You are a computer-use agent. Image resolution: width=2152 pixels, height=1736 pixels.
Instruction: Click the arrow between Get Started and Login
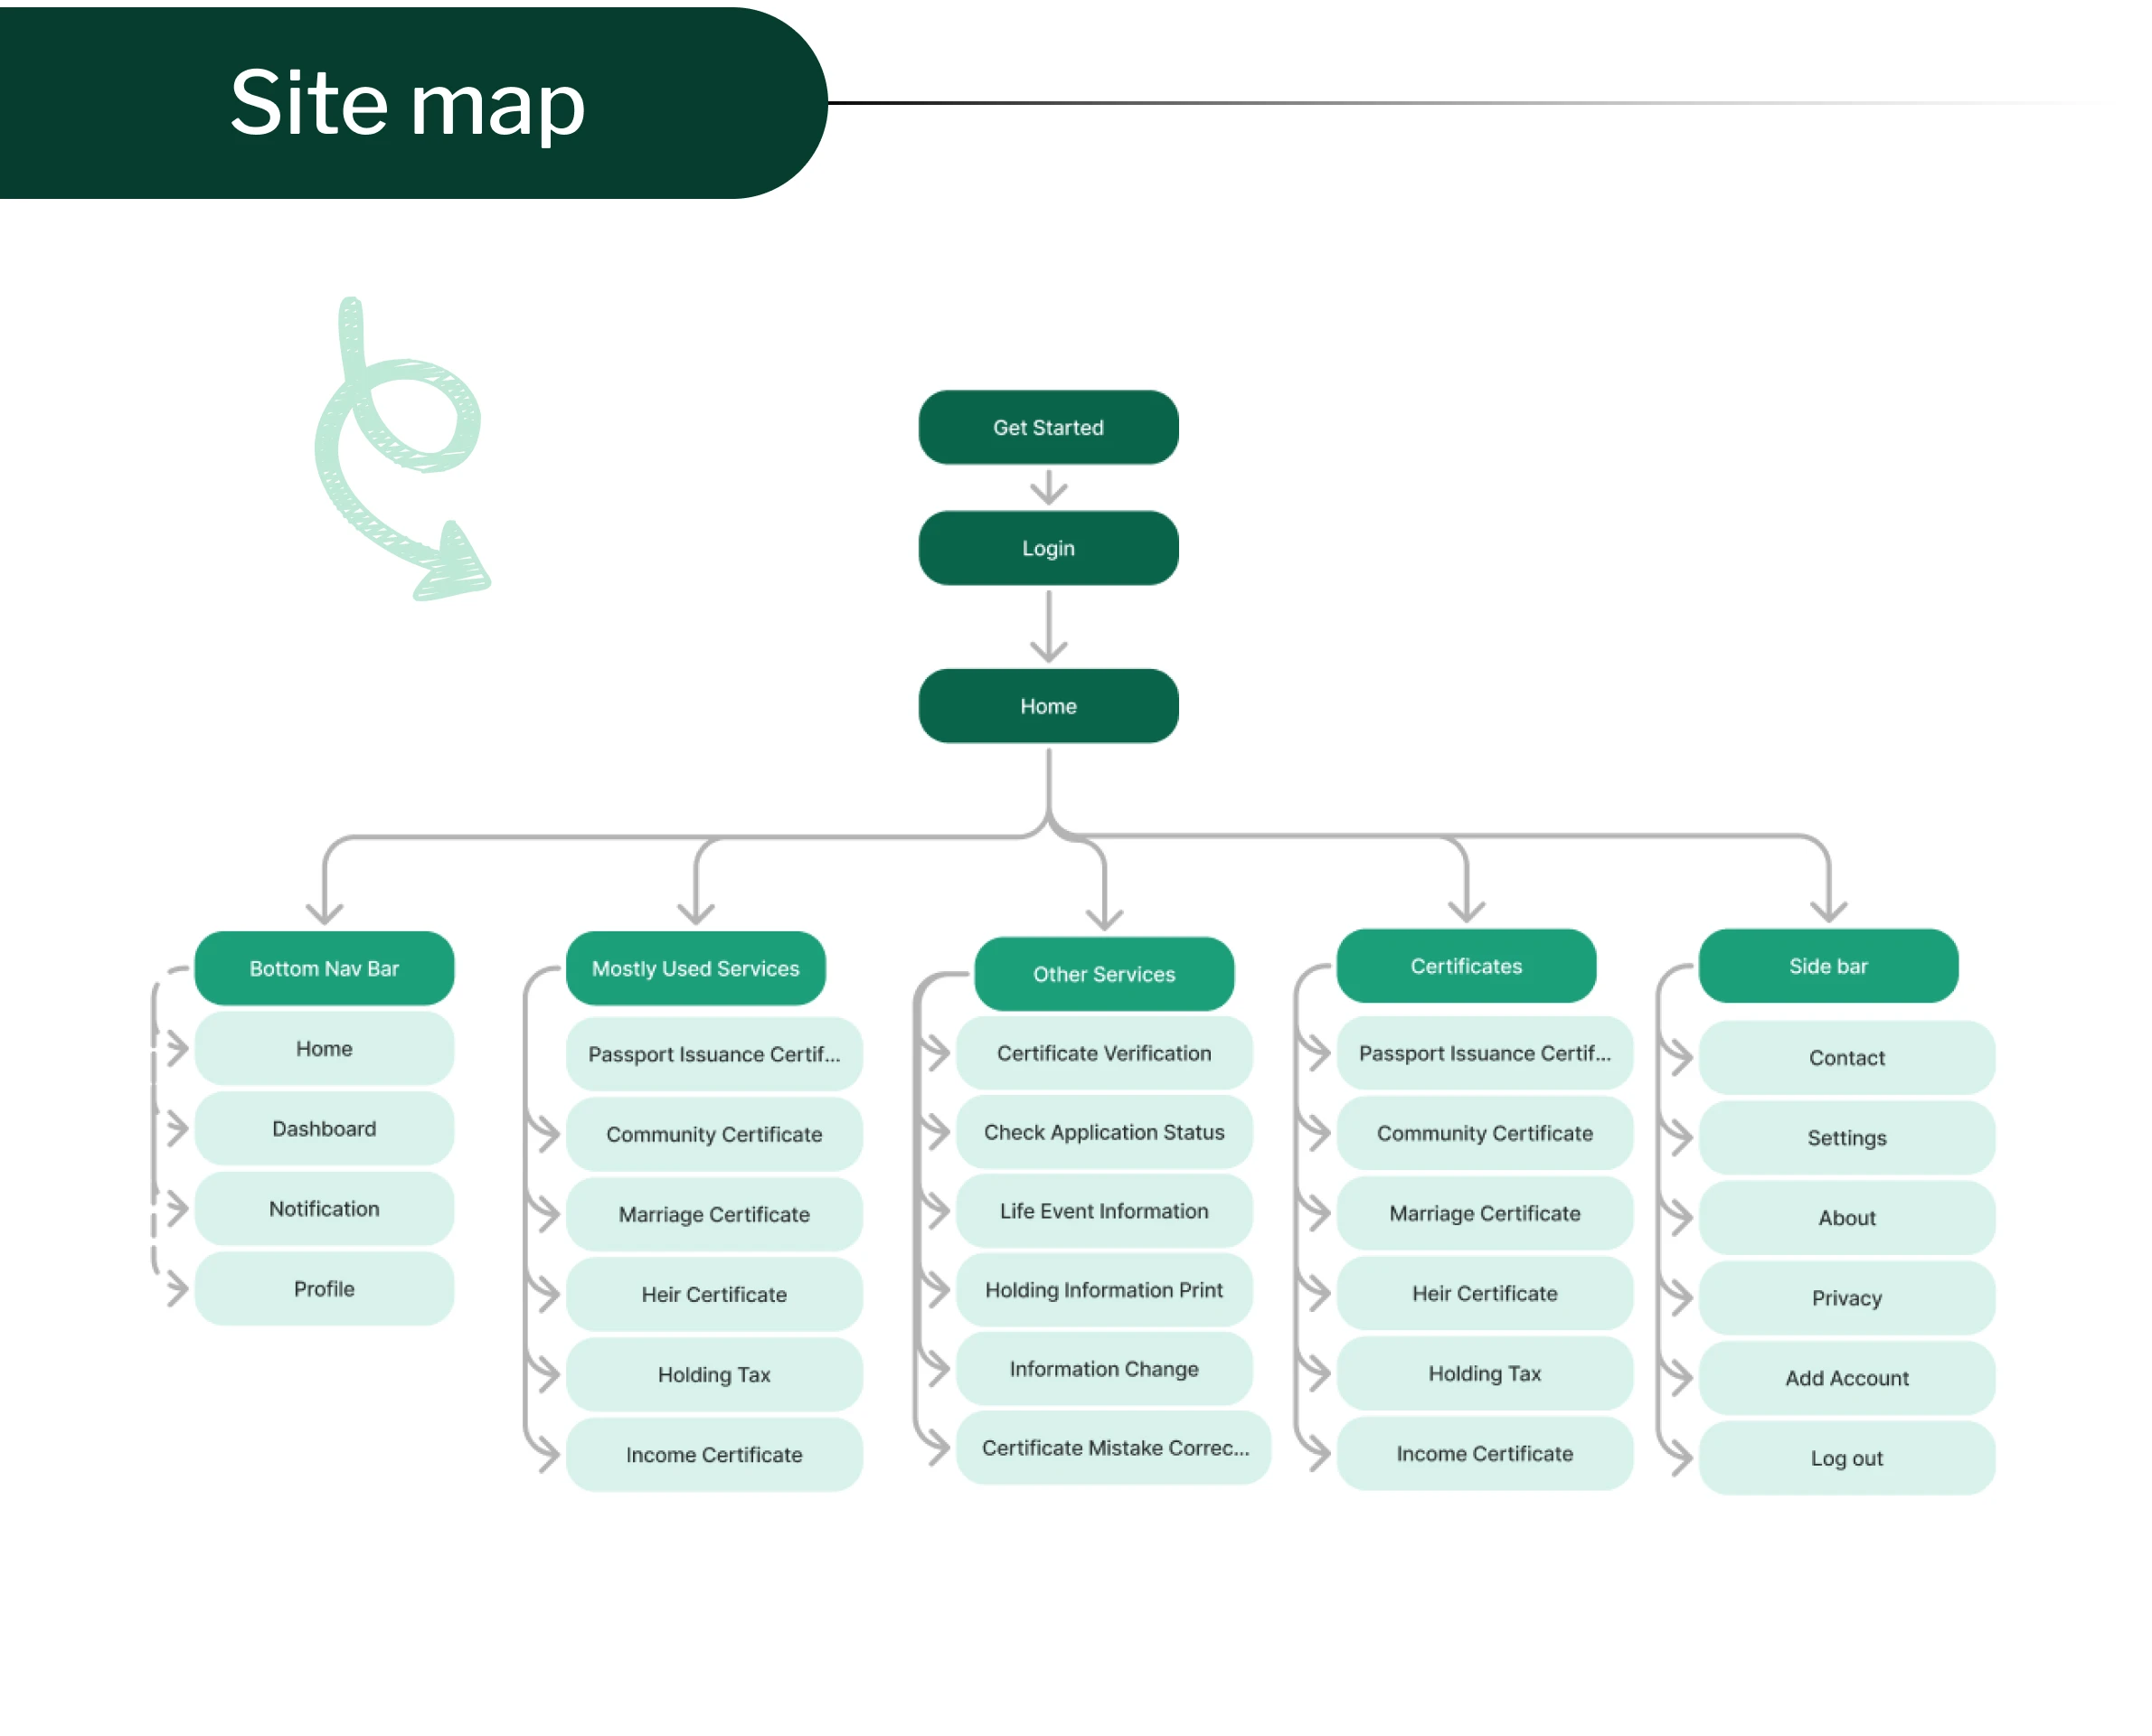[x=1048, y=488]
